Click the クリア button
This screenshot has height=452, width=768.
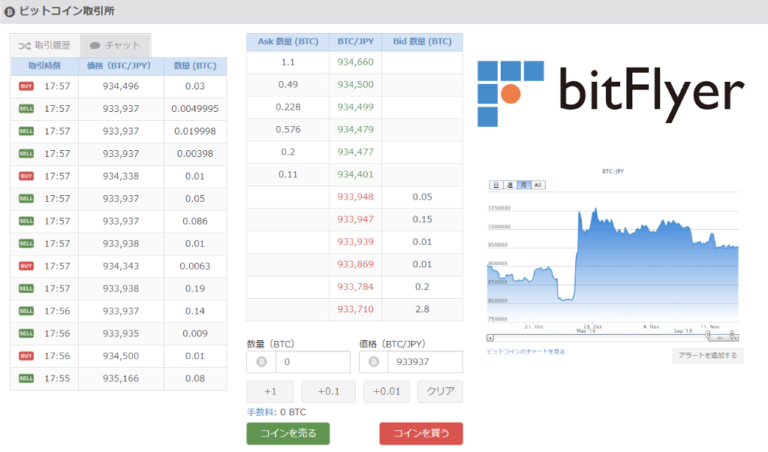pyautogui.click(x=440, y=391)
